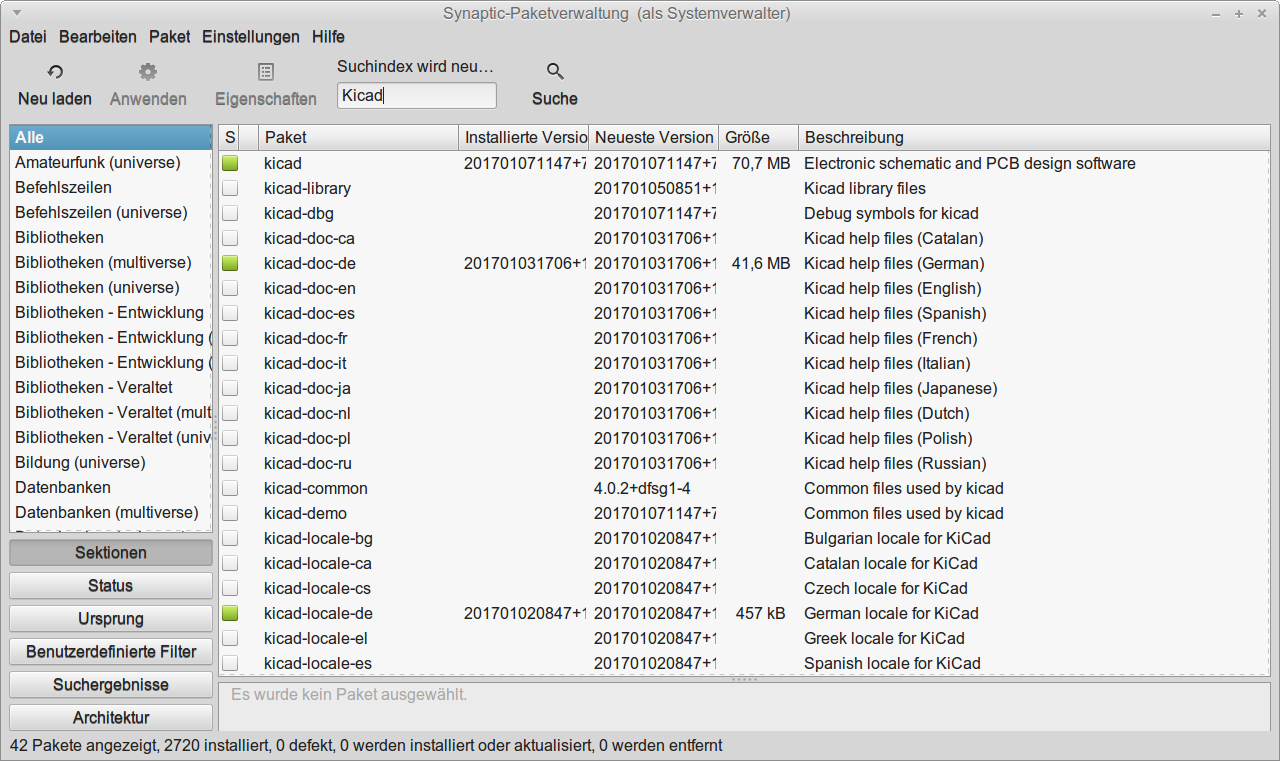Open the Paket menu
Screen dimensions: 1280x761
[170, 37]
